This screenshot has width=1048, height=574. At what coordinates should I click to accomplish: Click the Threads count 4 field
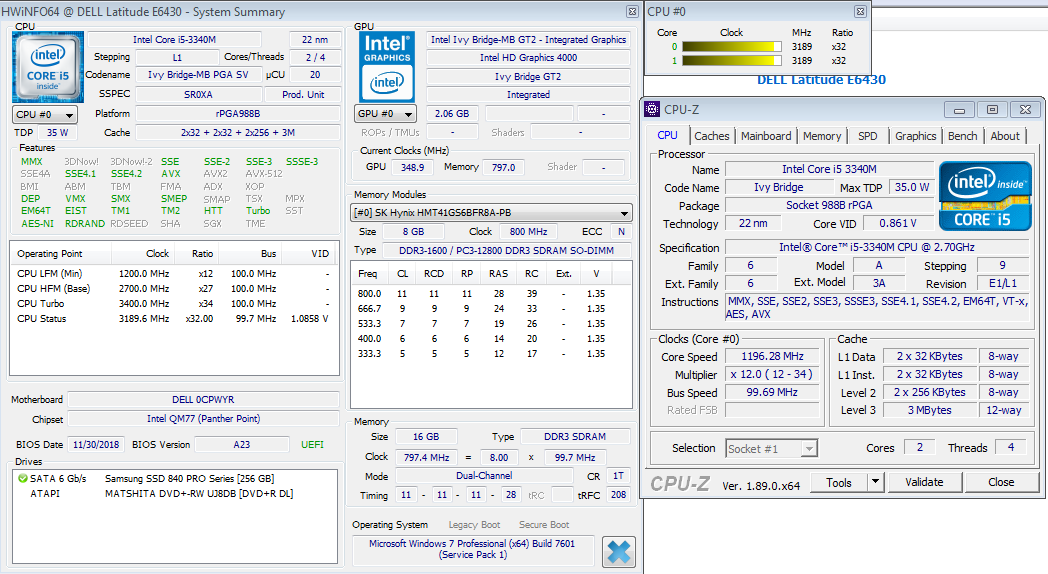[x=1011, y=447]
